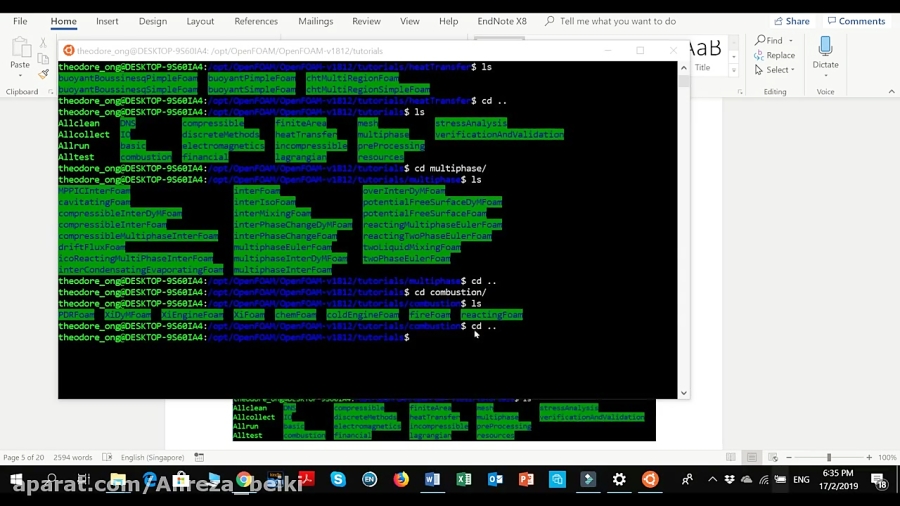
Task: Click the Share button
Action: click(792, 21)
